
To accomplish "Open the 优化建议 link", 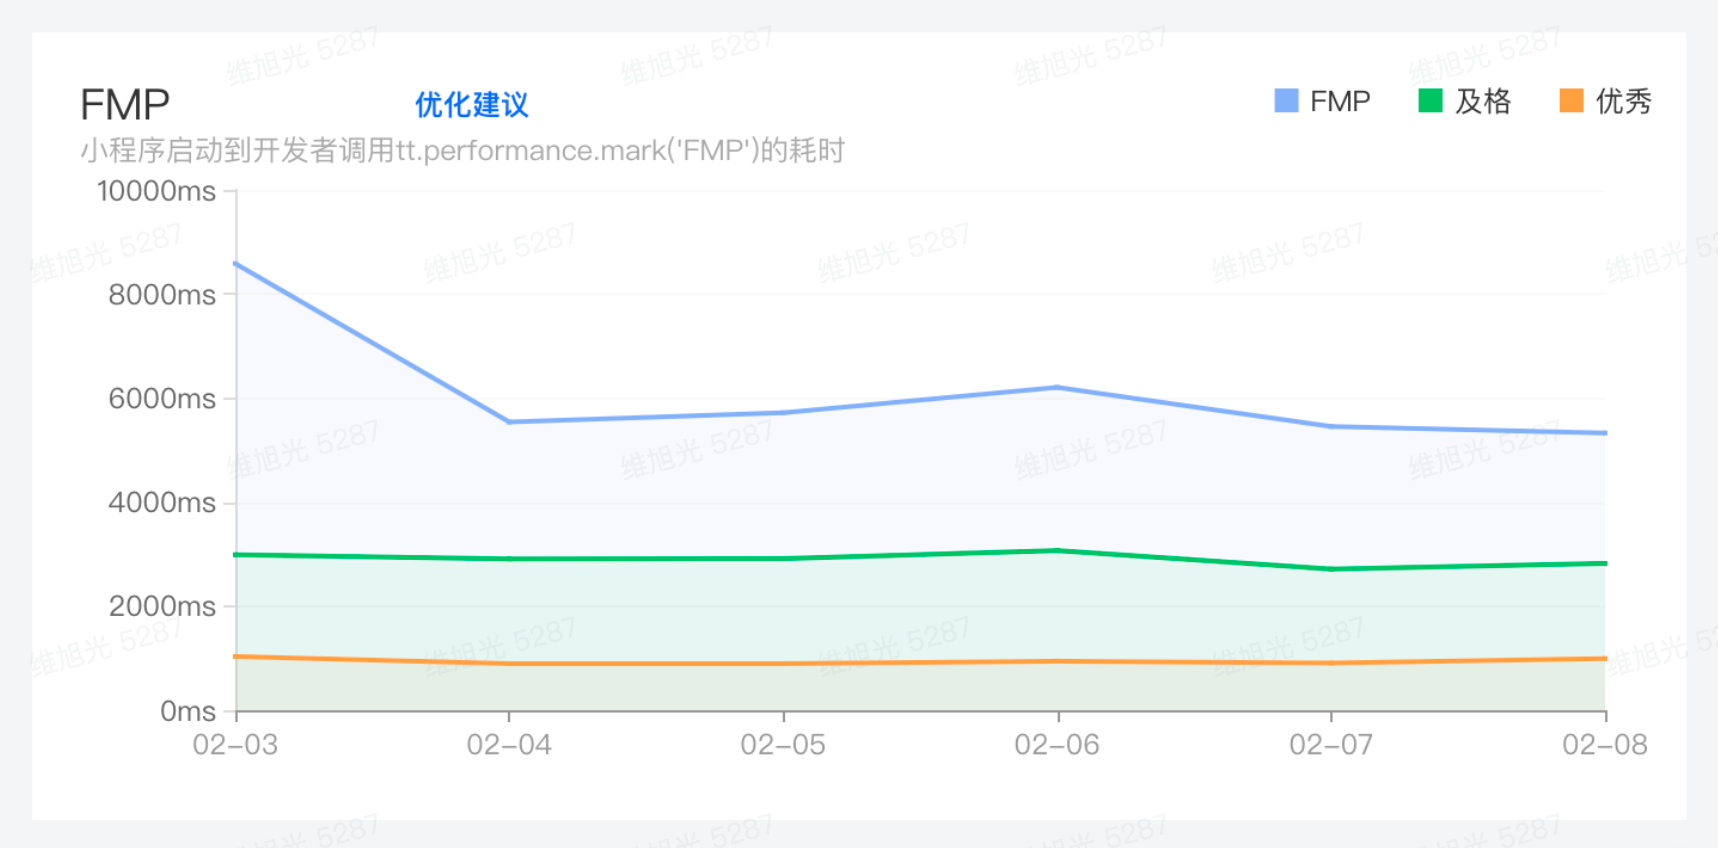I will (x=471, y=105).
